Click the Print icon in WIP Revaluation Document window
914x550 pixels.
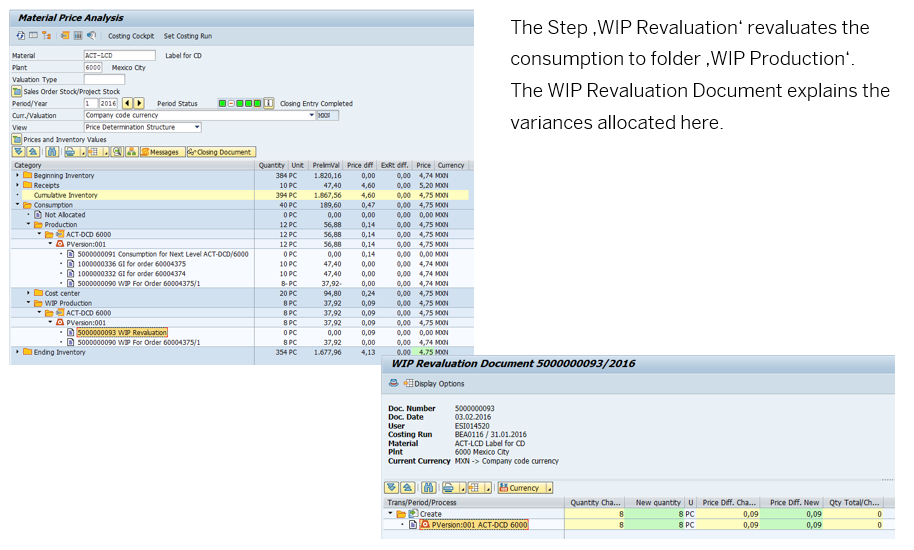coord(393,383)
